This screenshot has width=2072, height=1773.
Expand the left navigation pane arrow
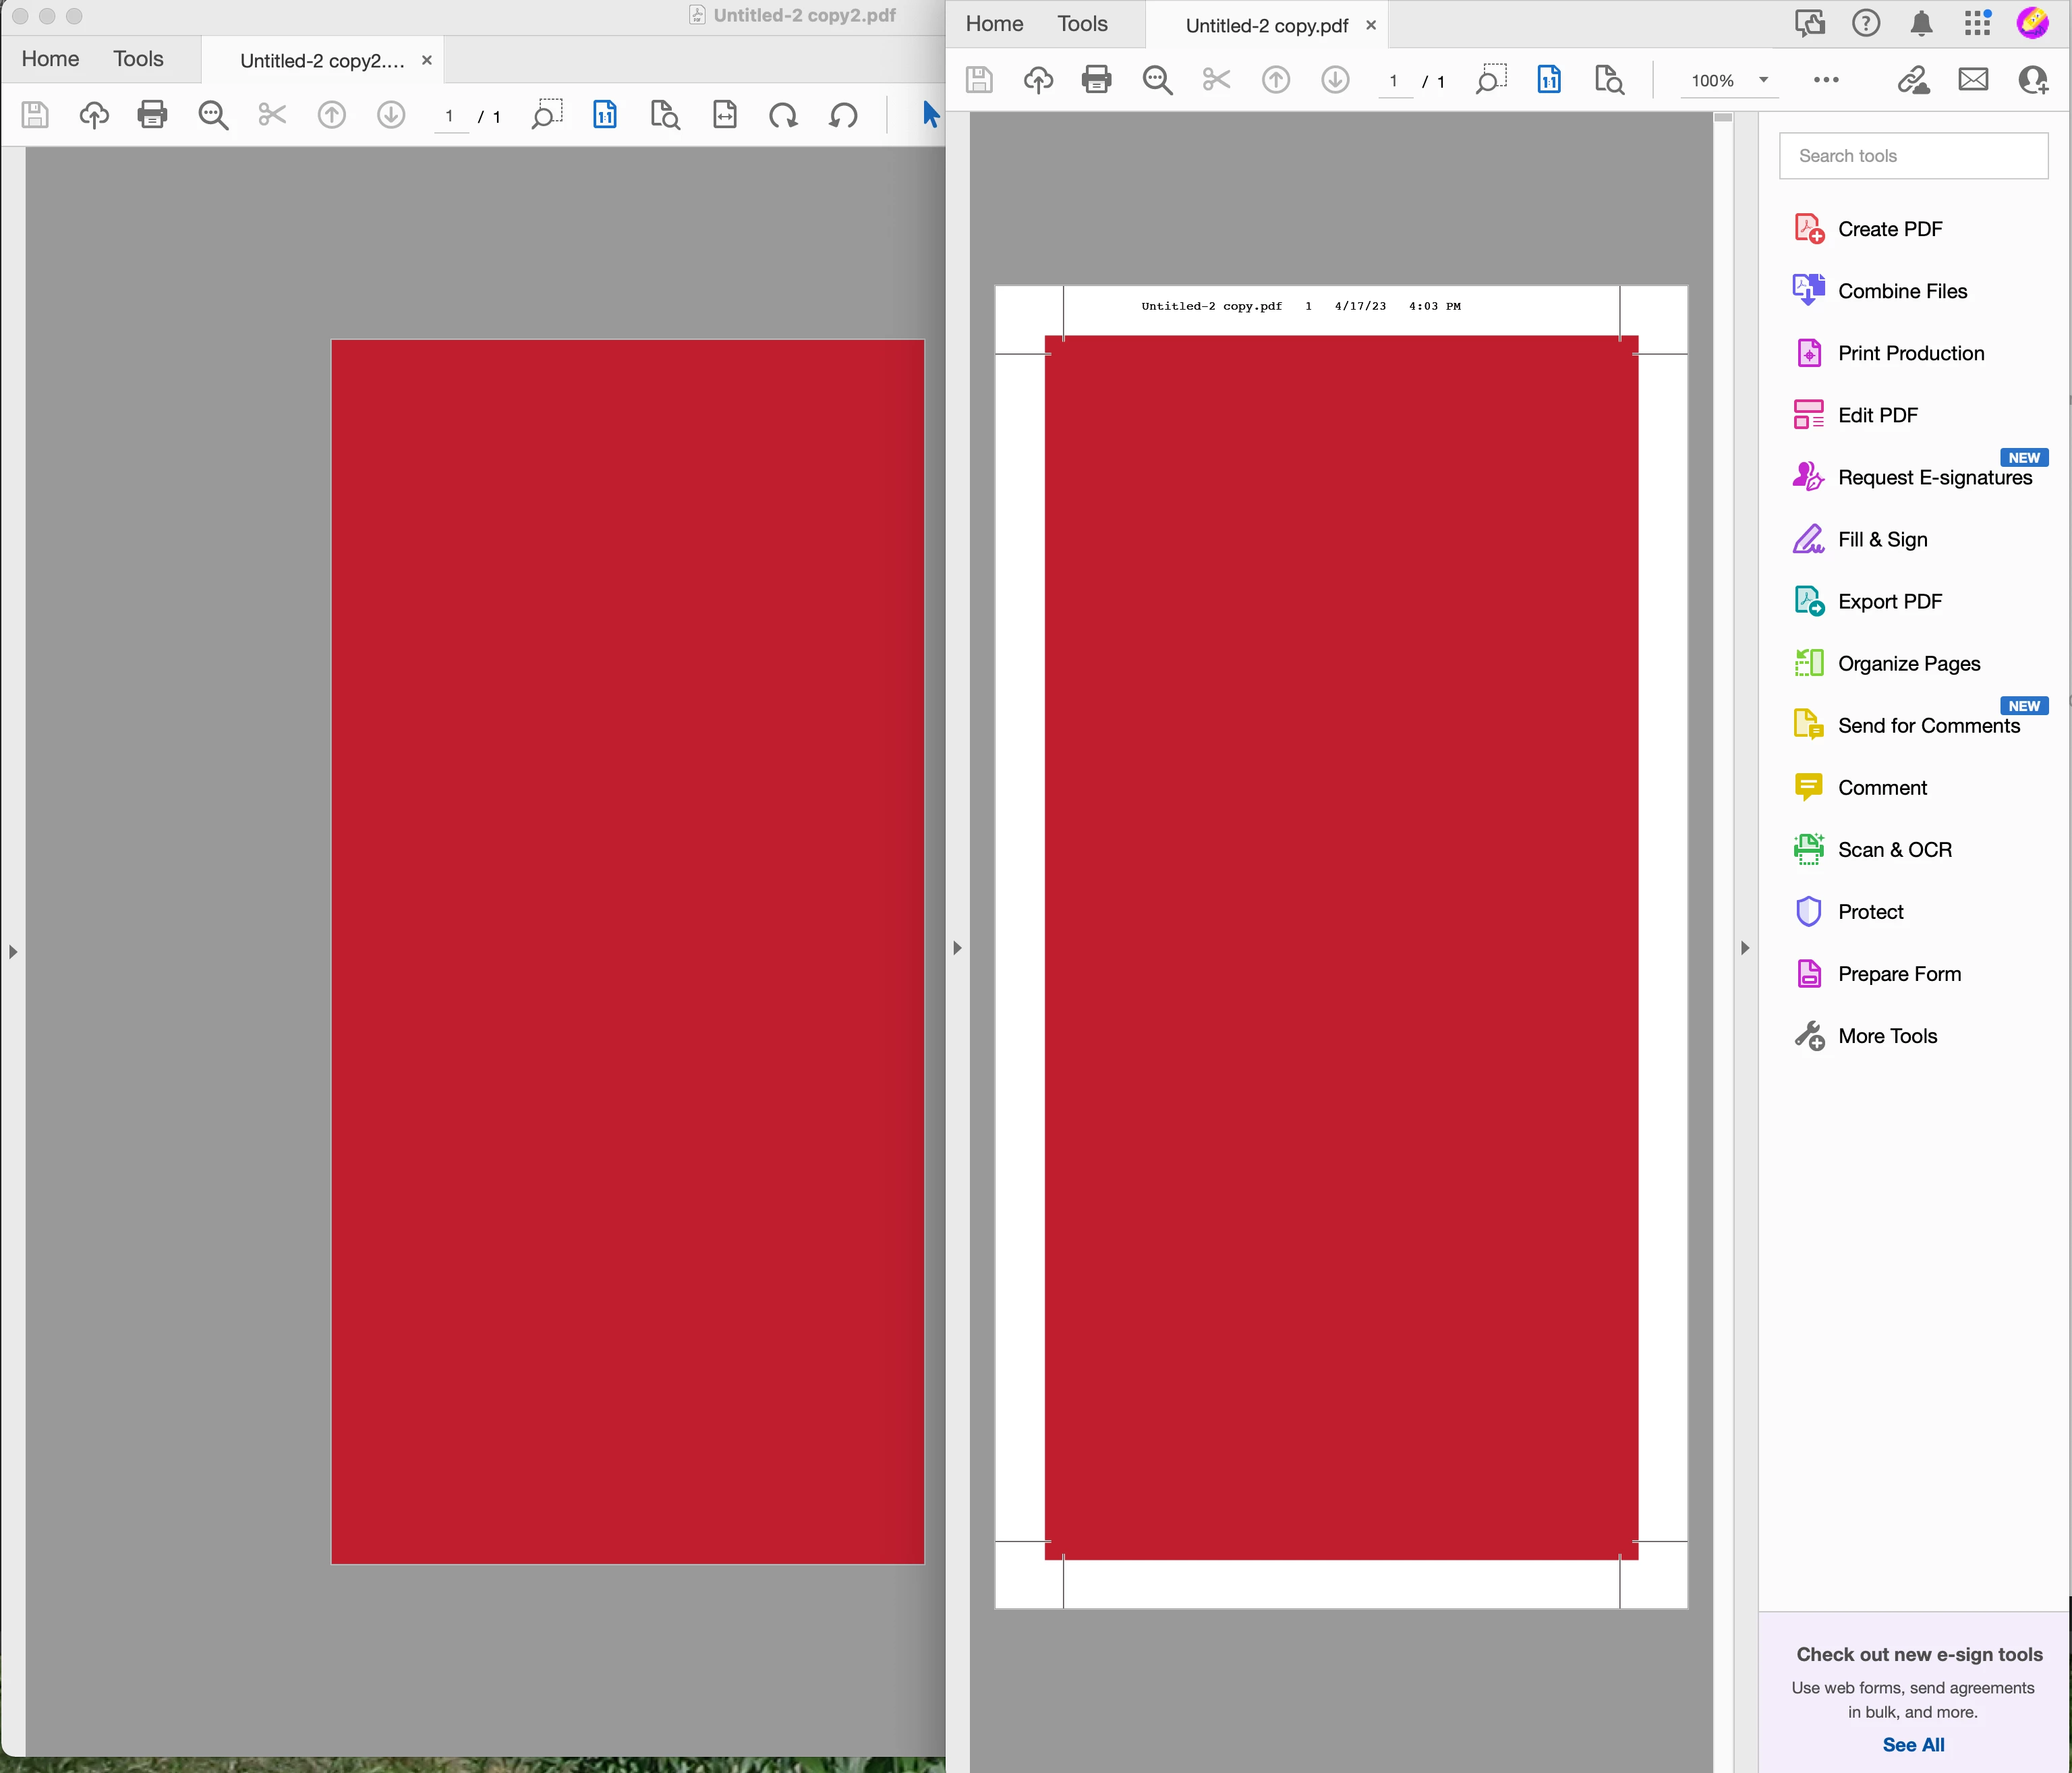point(13,952)
